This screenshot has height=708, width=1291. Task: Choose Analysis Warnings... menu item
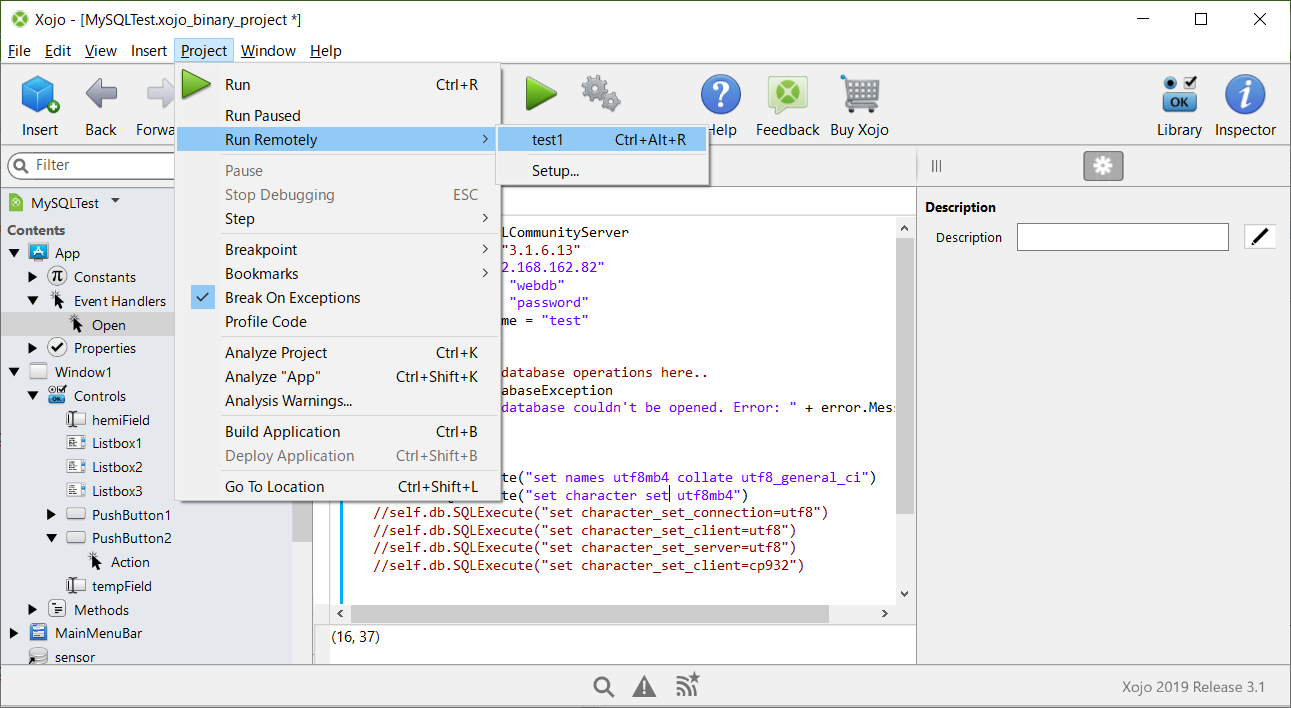(337, 401)
